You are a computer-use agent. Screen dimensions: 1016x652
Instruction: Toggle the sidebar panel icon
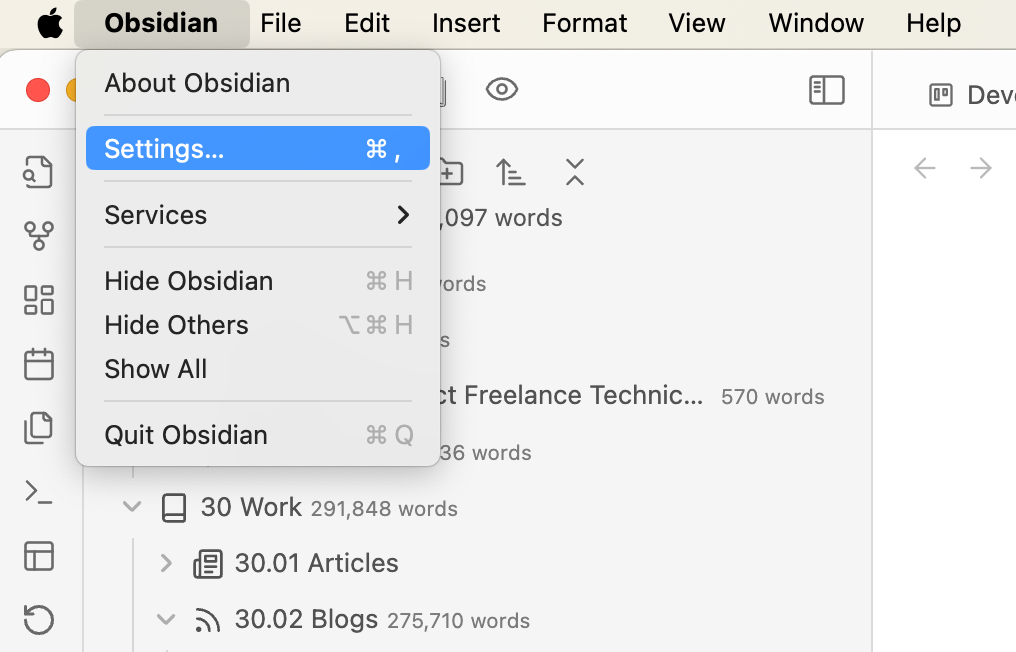pos(826,90)
